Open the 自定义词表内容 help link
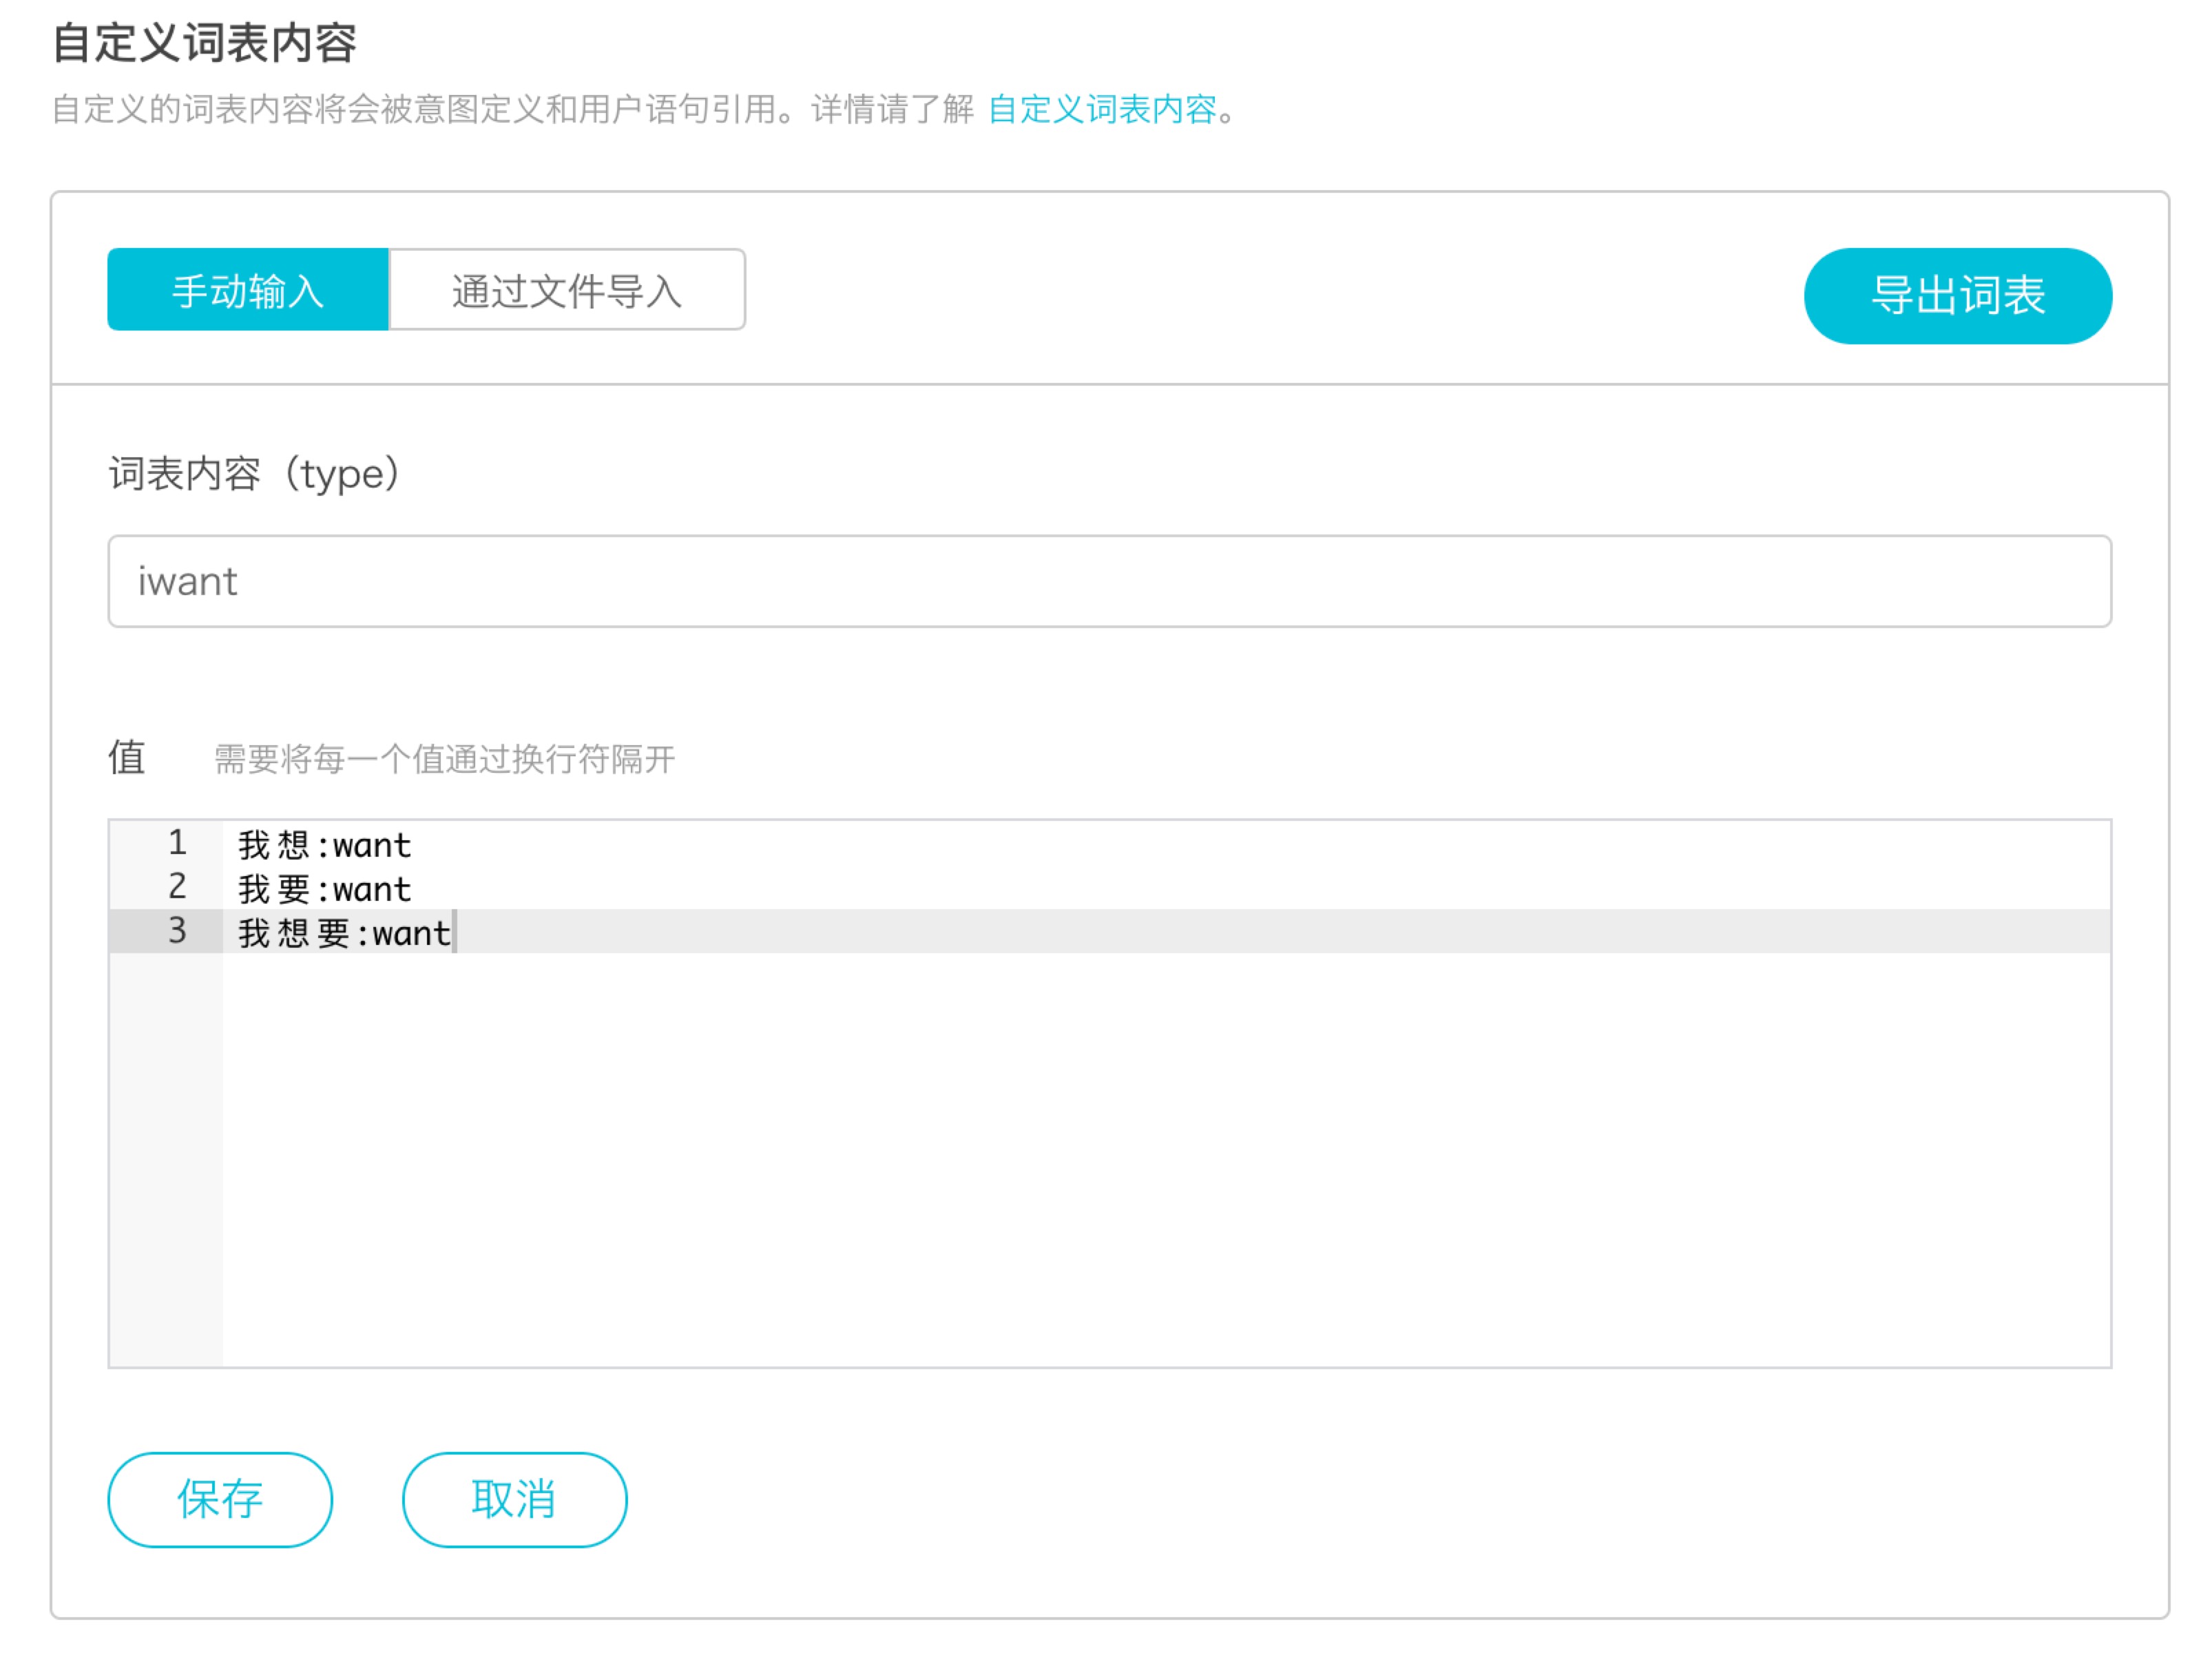The image size is (2212, 1675). point(1102,109)
